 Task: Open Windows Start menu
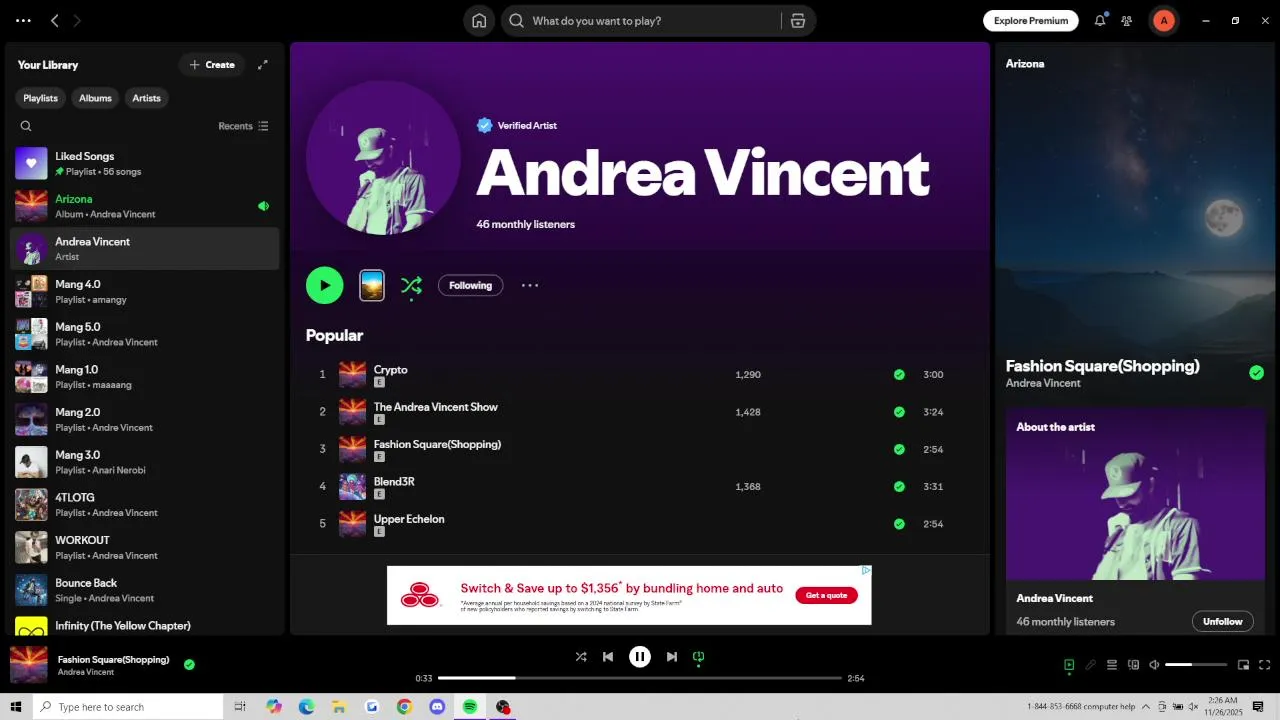(16, 707)
